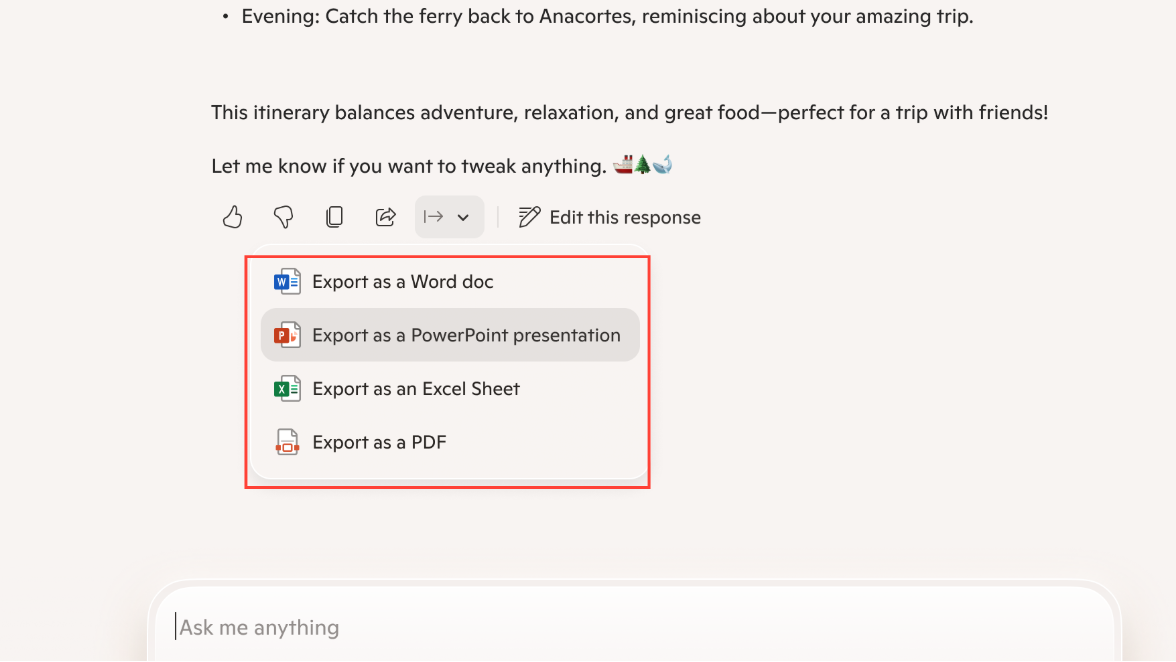The image size is (1176, 662).
Task: Copy the response using the copy icon
Action: (x=335, y=217)
